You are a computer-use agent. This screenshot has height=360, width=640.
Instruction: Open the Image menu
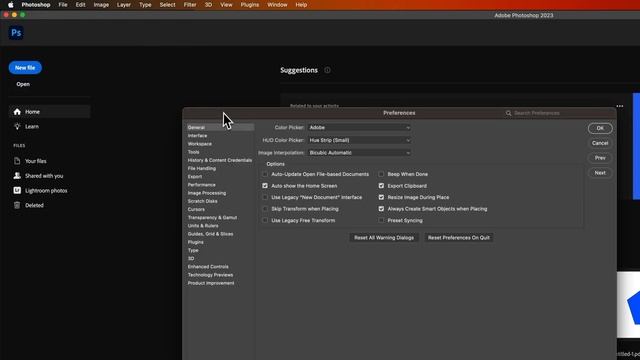pyautogui.click(x=101, y=5)
